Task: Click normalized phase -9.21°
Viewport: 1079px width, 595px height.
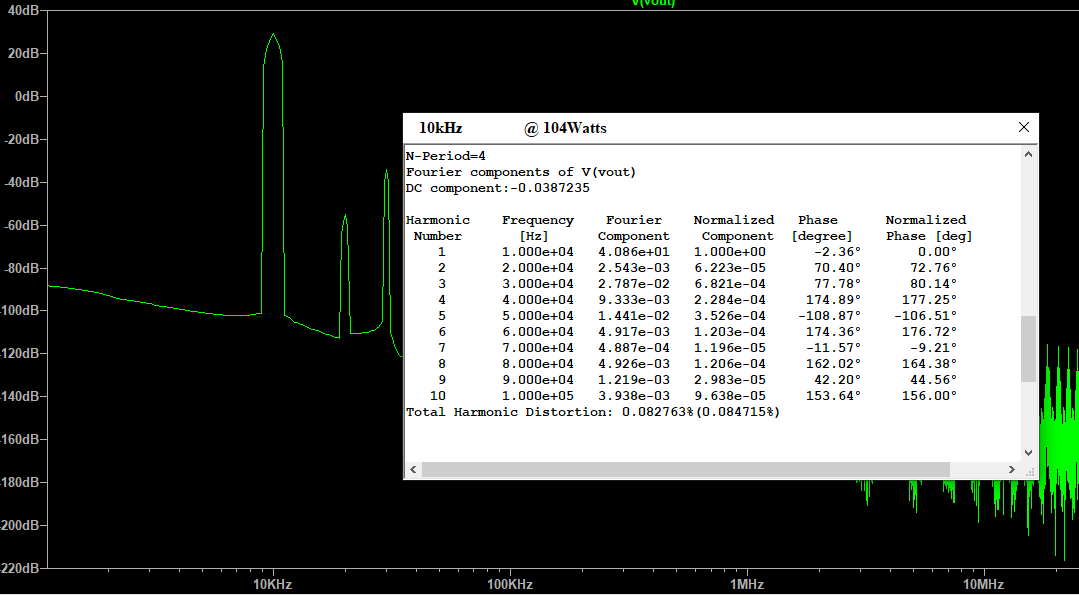Action: 933,348
